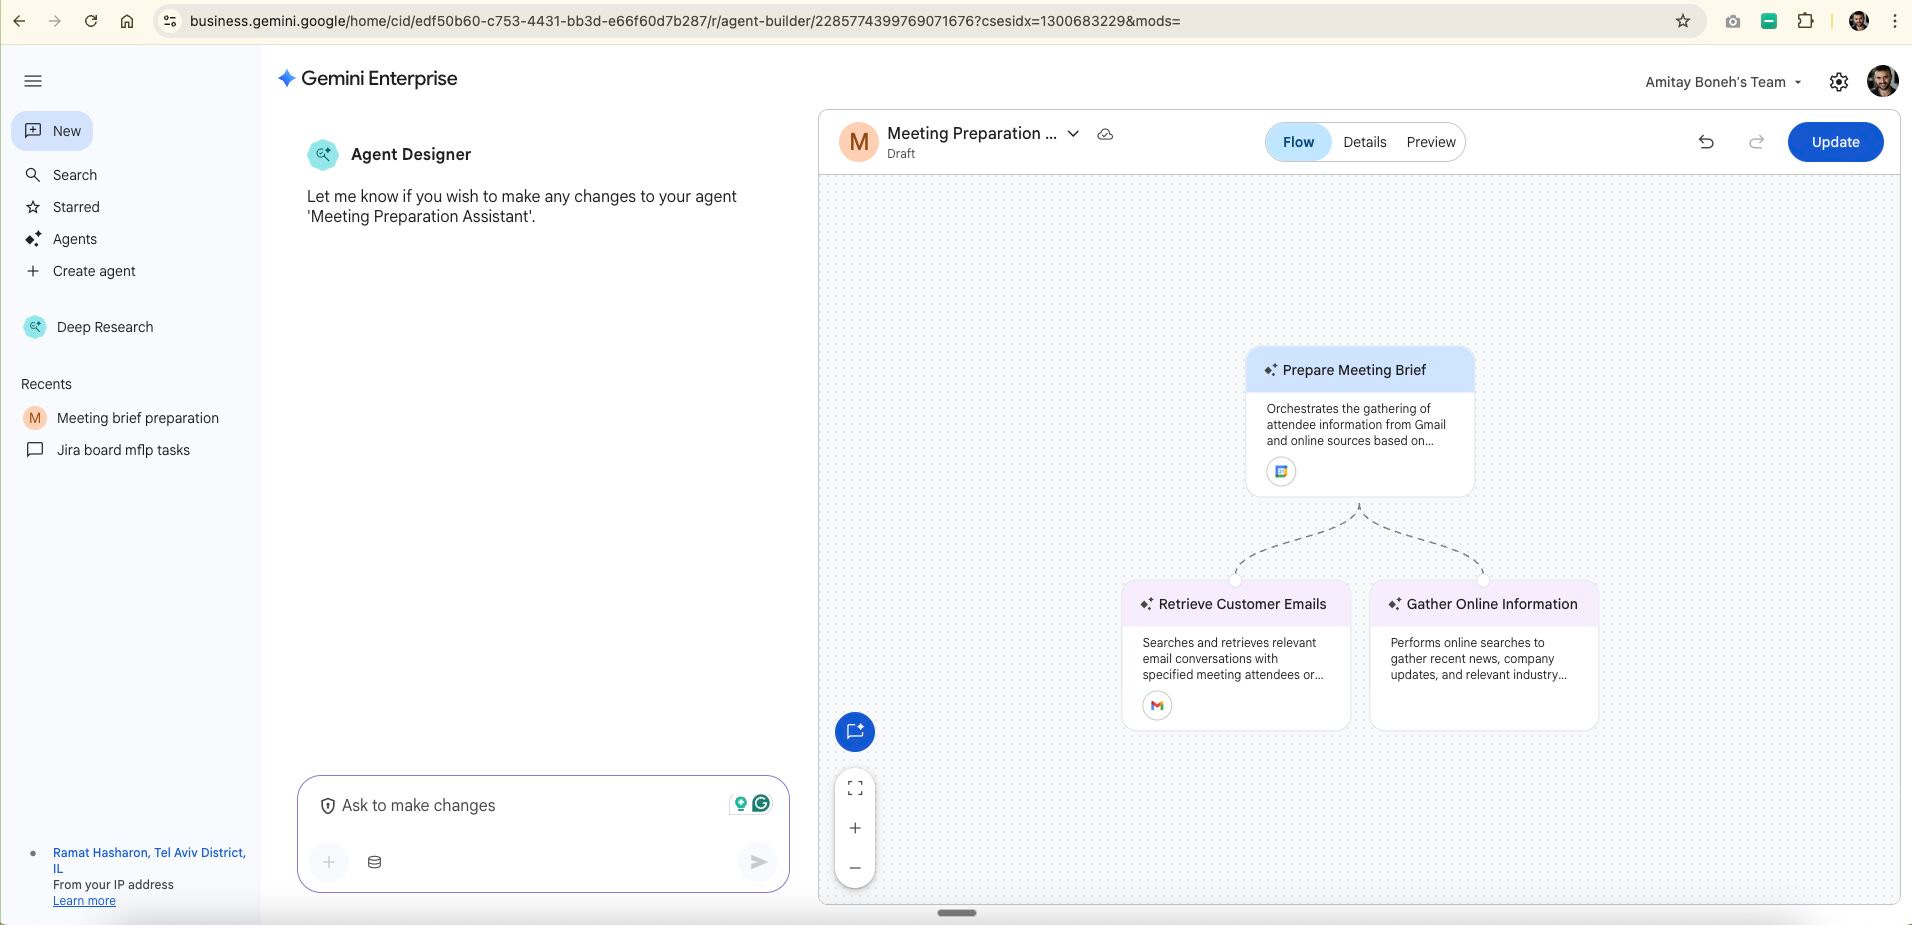1912x925 pixels.
Task: Open the Chrome three-dot menu
Action: click(1895, 21)
